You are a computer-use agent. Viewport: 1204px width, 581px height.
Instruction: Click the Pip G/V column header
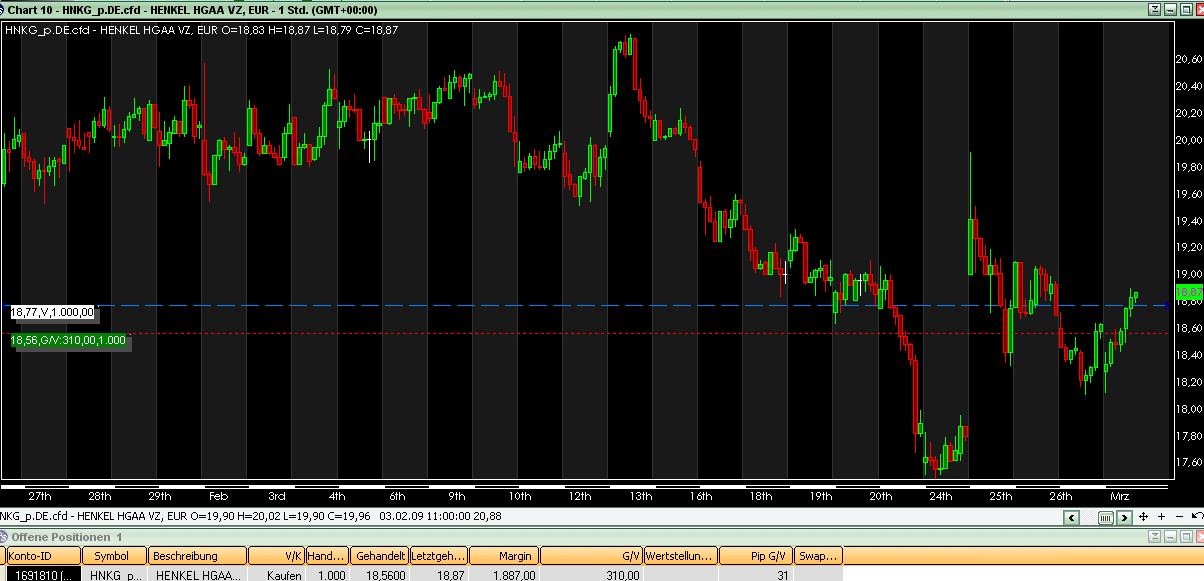pos(757,555)
